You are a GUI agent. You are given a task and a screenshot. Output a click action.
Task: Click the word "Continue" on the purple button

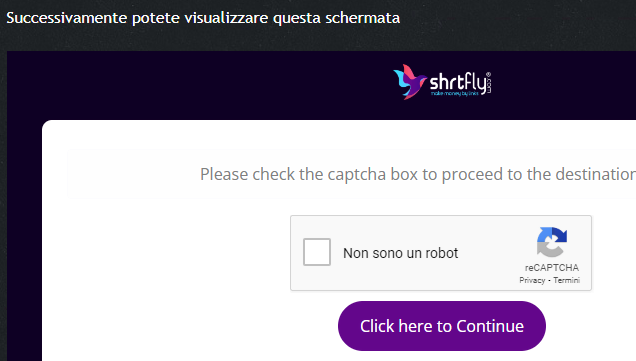(490, 326)
